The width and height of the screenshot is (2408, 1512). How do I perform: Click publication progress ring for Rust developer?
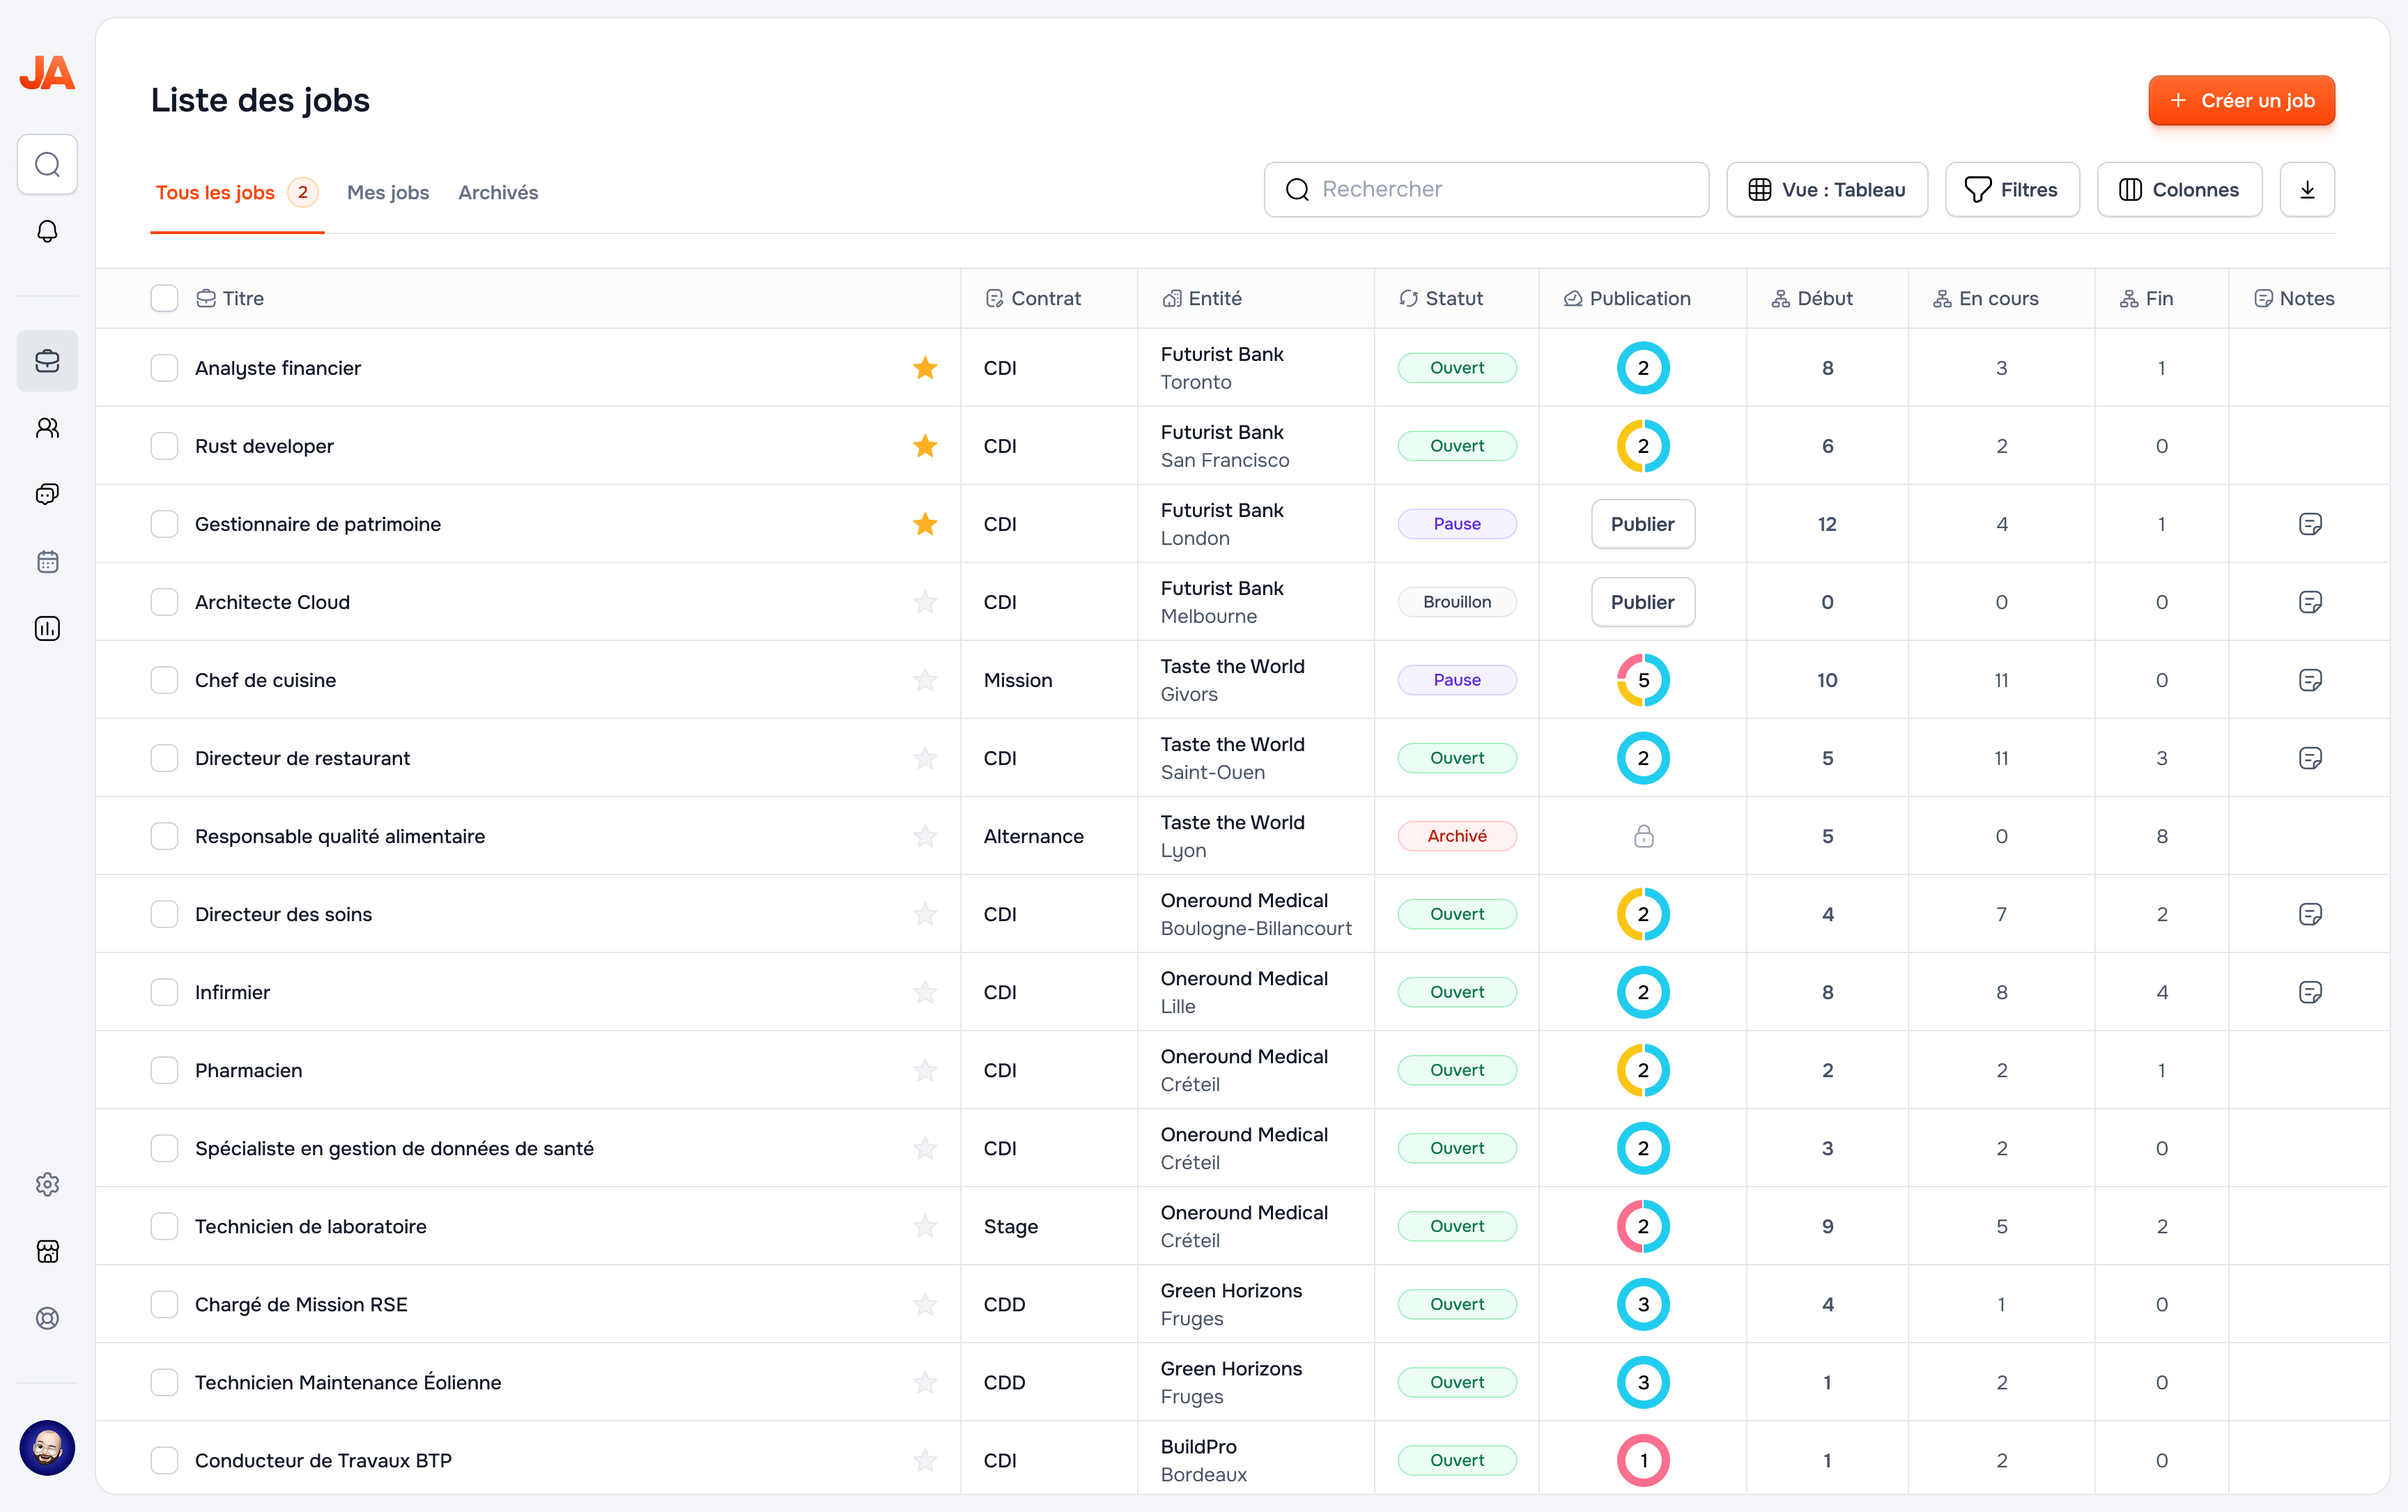(1642, 446)
